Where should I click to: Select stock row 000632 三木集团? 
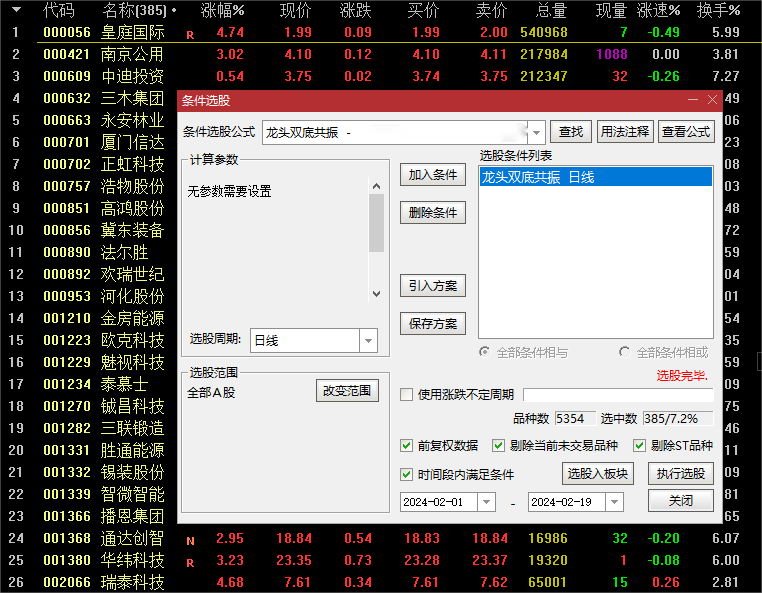(x=89, y=98)
